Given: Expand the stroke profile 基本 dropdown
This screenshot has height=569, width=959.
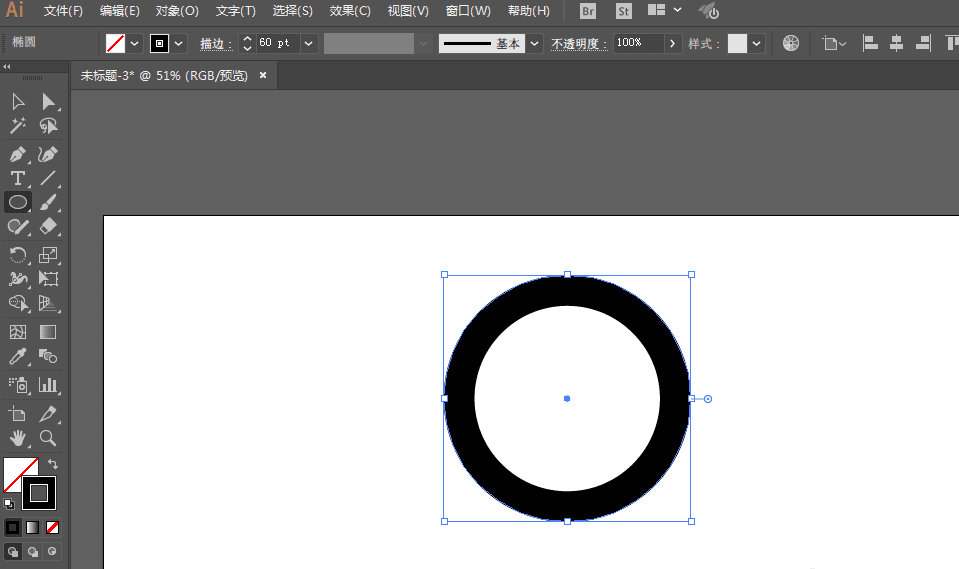Looking at the screenshot, I should point(534,44).
